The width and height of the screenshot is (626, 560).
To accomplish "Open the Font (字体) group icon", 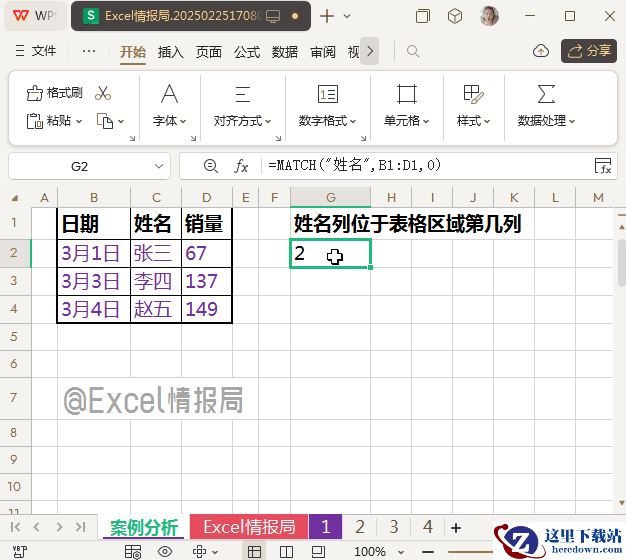I will pyautogui.click(x=169, y=94).
